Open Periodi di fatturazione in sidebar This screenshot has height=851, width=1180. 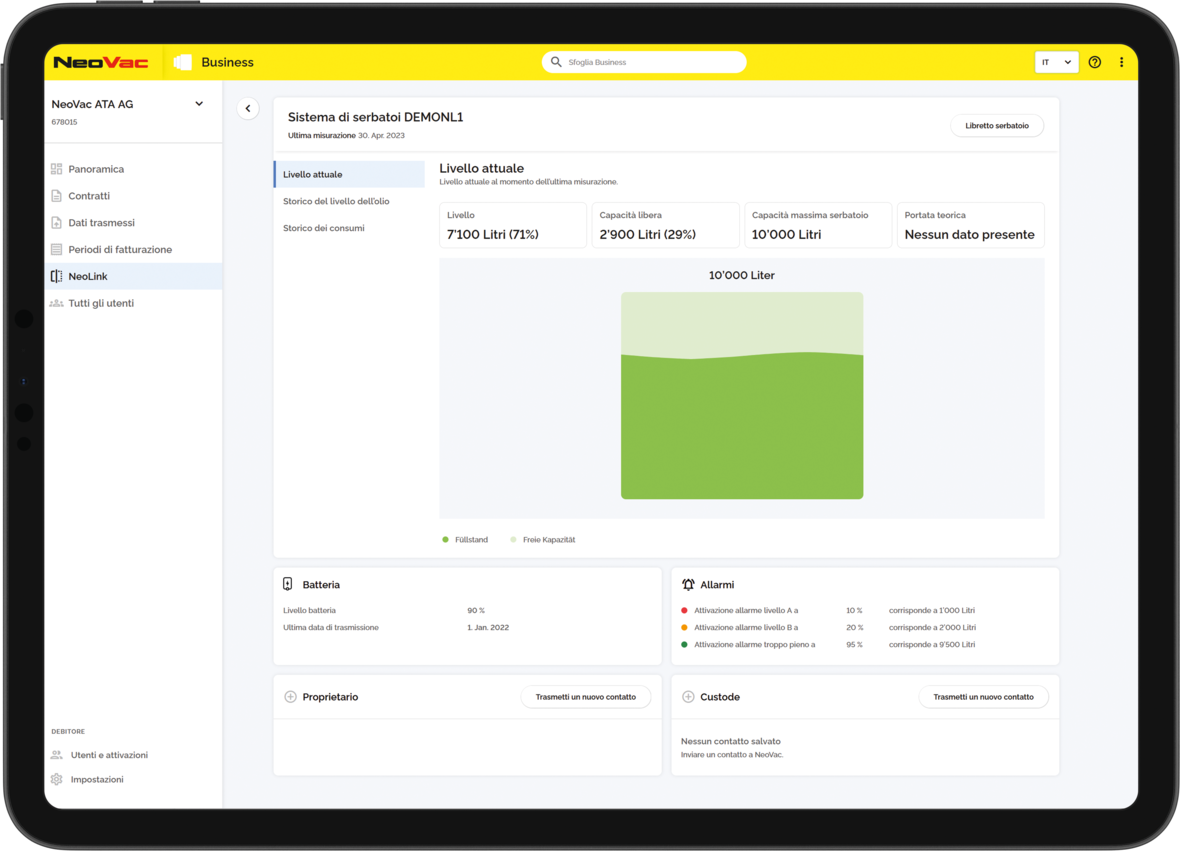pyautogui.click(x=120, y=249)
